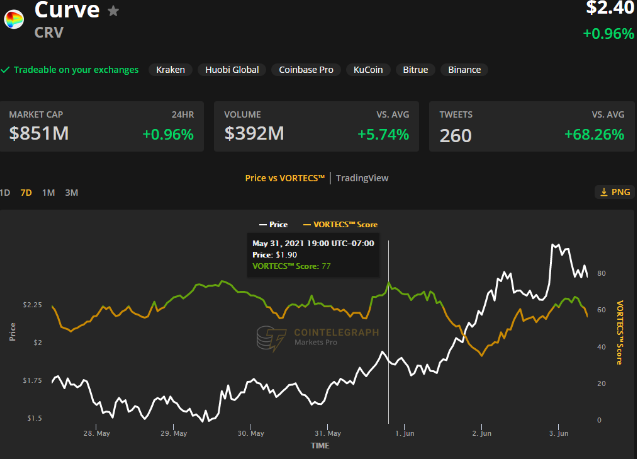Viewport: 637px width, 459px height.
Task: Click the Volume $392M card
Action: (316, 126)
